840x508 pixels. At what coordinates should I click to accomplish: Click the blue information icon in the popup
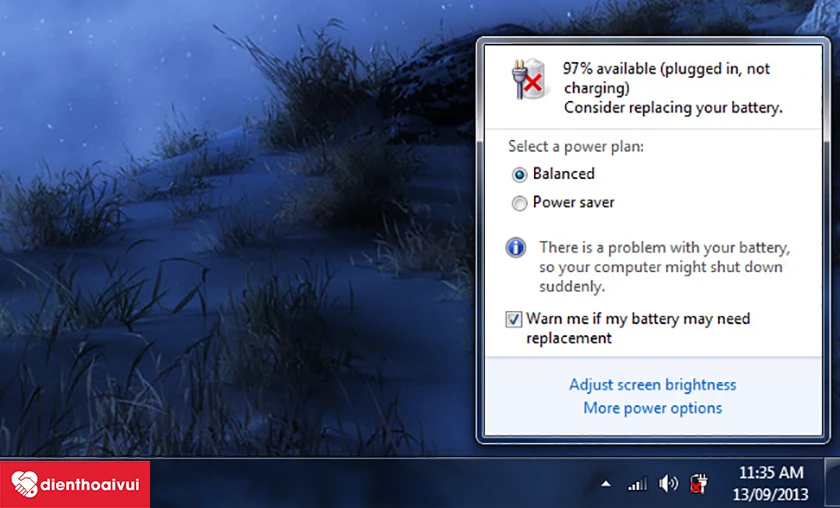coord(515,248)
